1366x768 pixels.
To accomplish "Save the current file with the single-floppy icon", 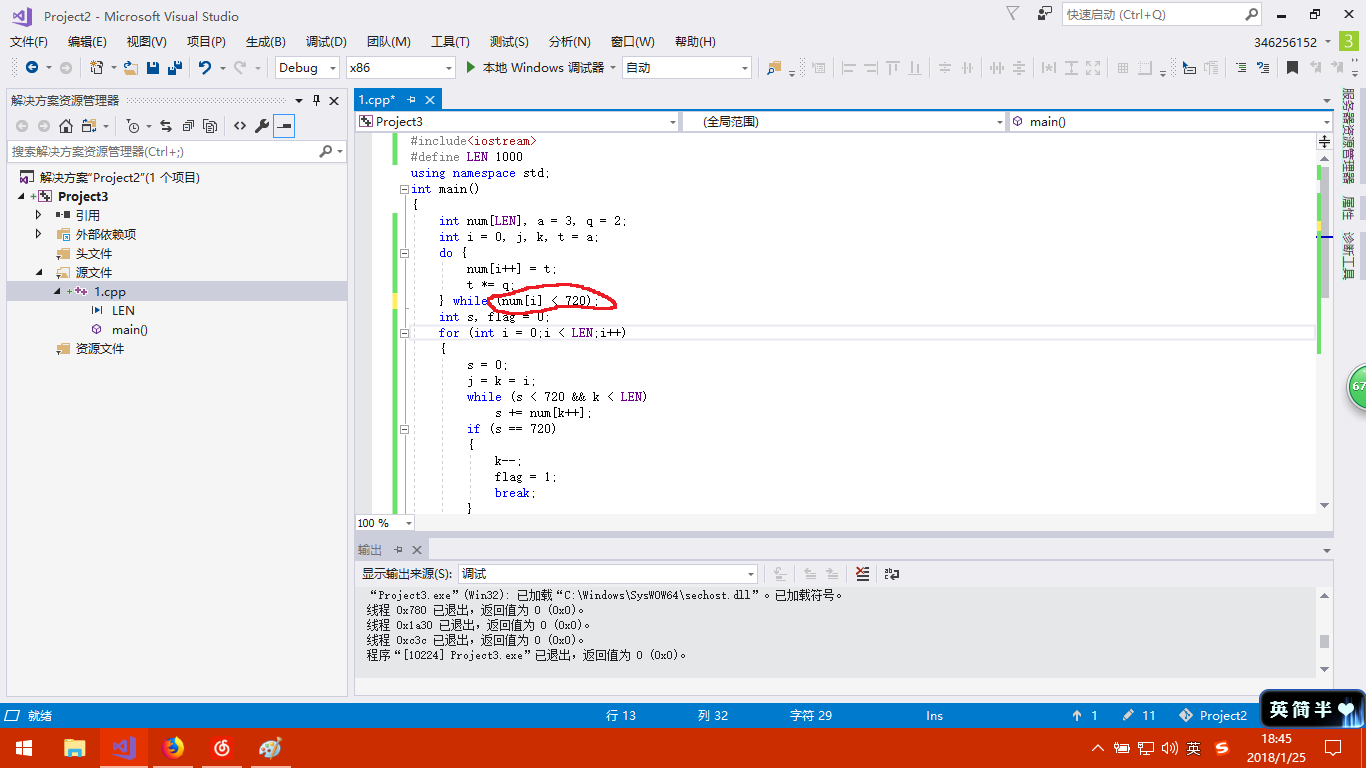I will pos(153,67).
